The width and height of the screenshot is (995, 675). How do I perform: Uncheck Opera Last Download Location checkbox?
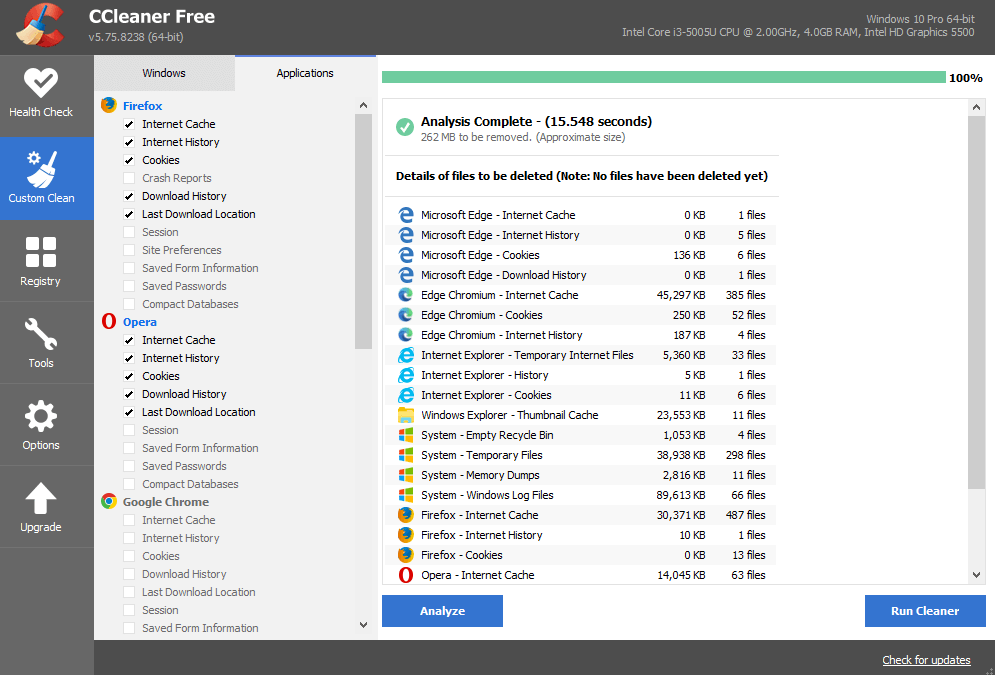(129, 412)
